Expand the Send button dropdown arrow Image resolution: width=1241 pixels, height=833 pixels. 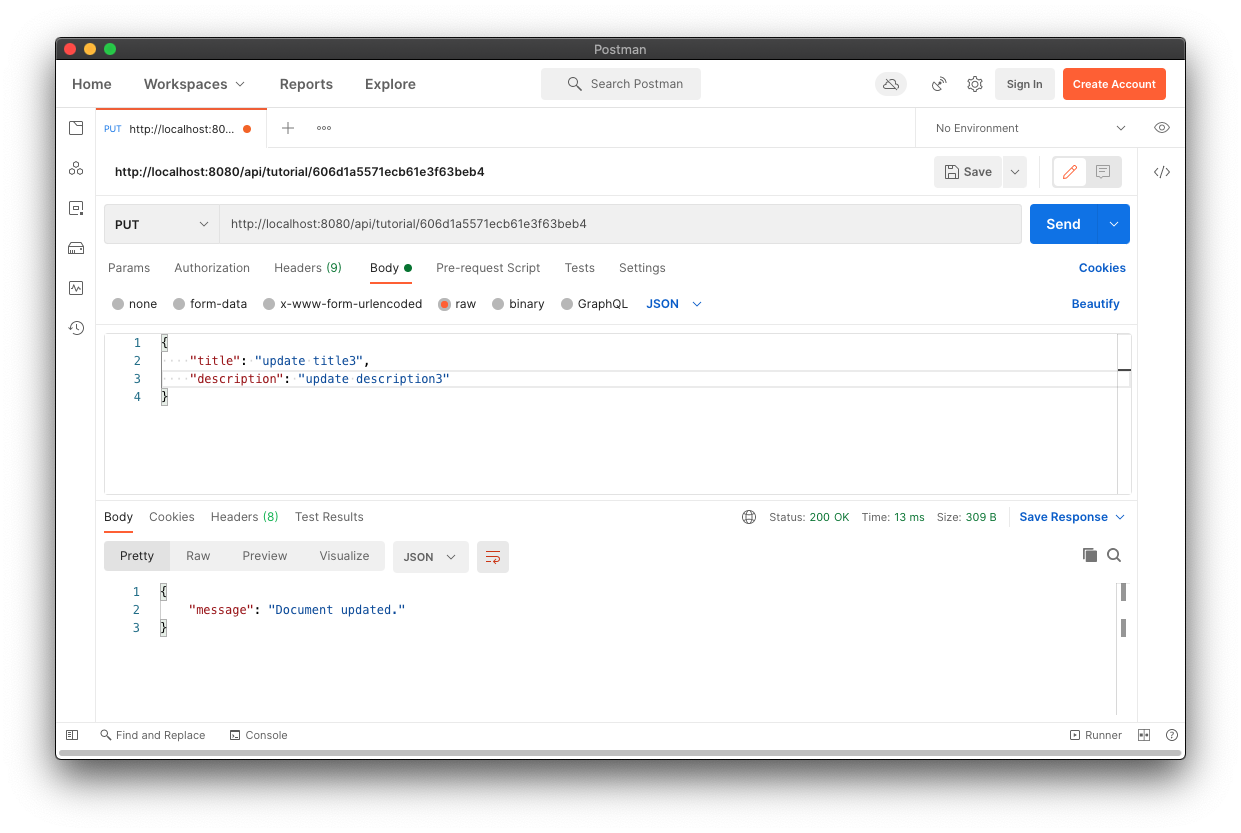click(1114, 224)
